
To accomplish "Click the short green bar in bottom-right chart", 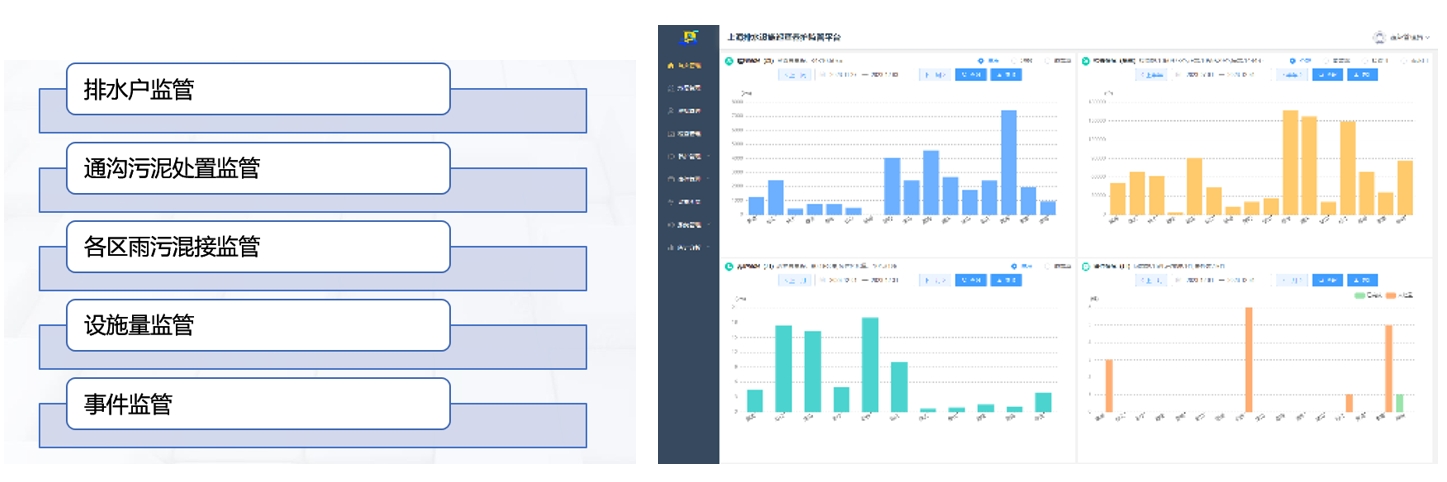I will [x=1400, y=403].
